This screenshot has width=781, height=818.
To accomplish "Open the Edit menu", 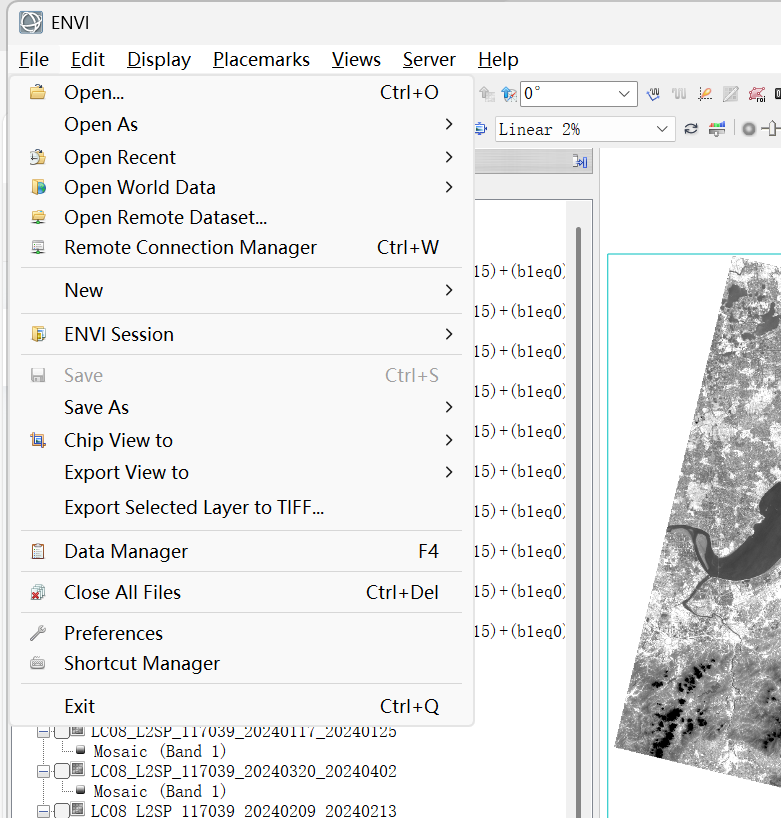I will (88, 59).
